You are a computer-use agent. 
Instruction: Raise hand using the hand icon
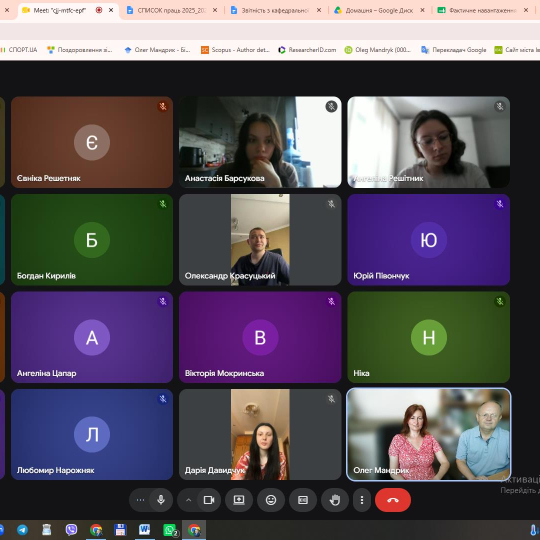pyautogui.click(x=335, y=500)
